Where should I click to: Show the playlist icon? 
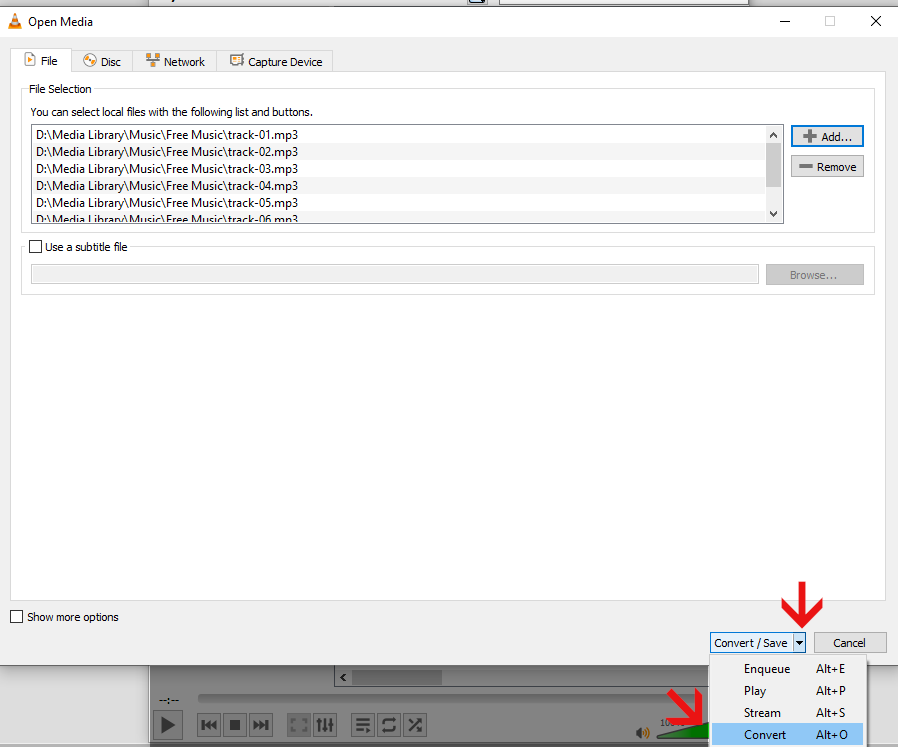(363, 724)
